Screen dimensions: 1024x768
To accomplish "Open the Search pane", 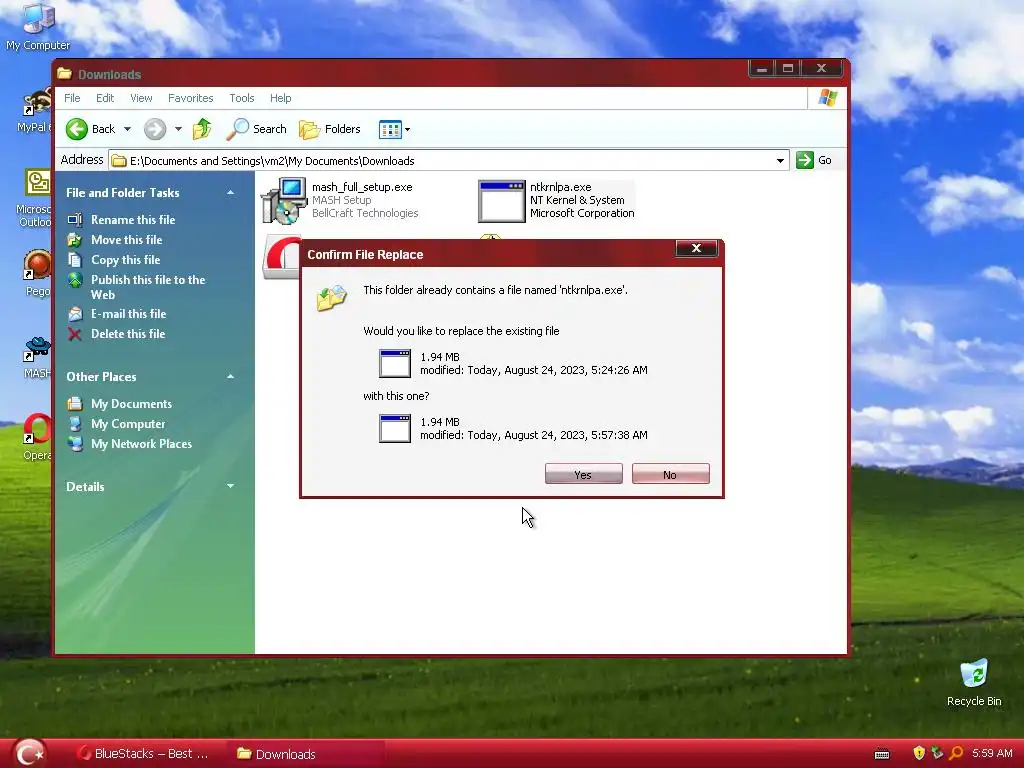I will pyautogui.click(x=256, y=129).
